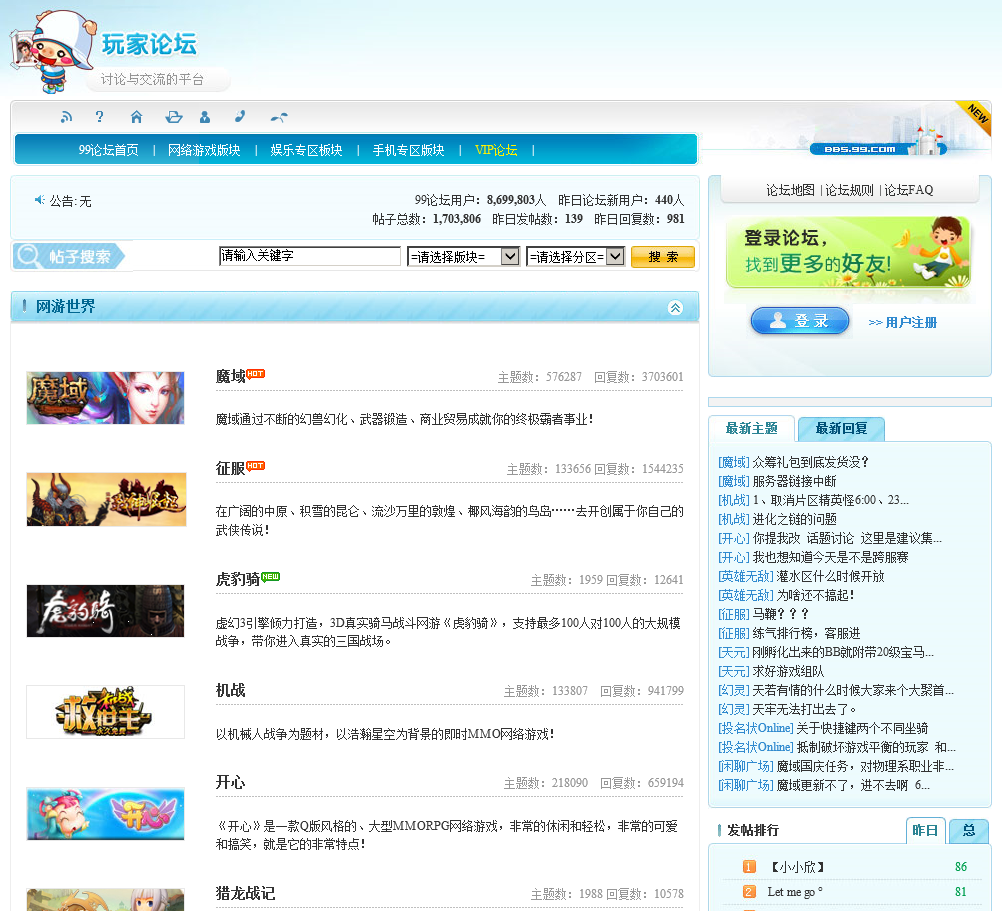The height and width of the screenshot is (911, 1002).
Task: Open 娱乐专区板块 in the navigation bar
Action: coord(306,150)
